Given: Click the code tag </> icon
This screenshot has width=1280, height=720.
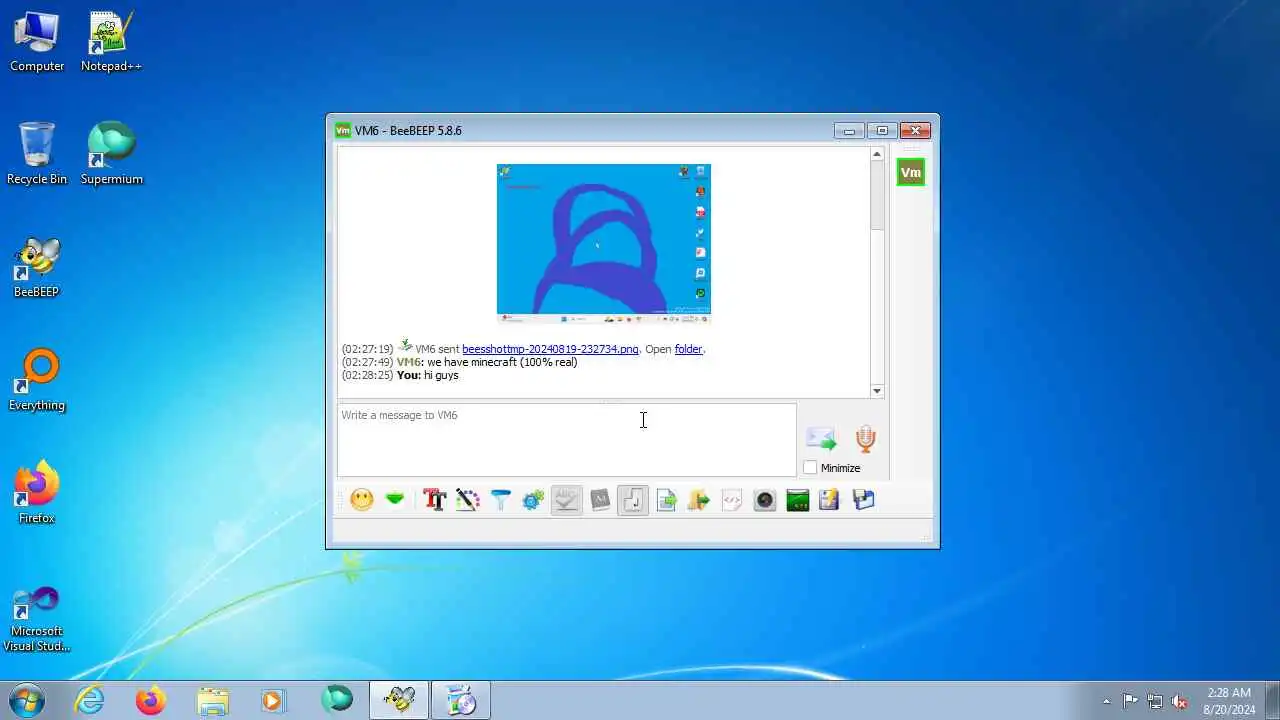Looking at the screenshot, I should pos(732,499).
